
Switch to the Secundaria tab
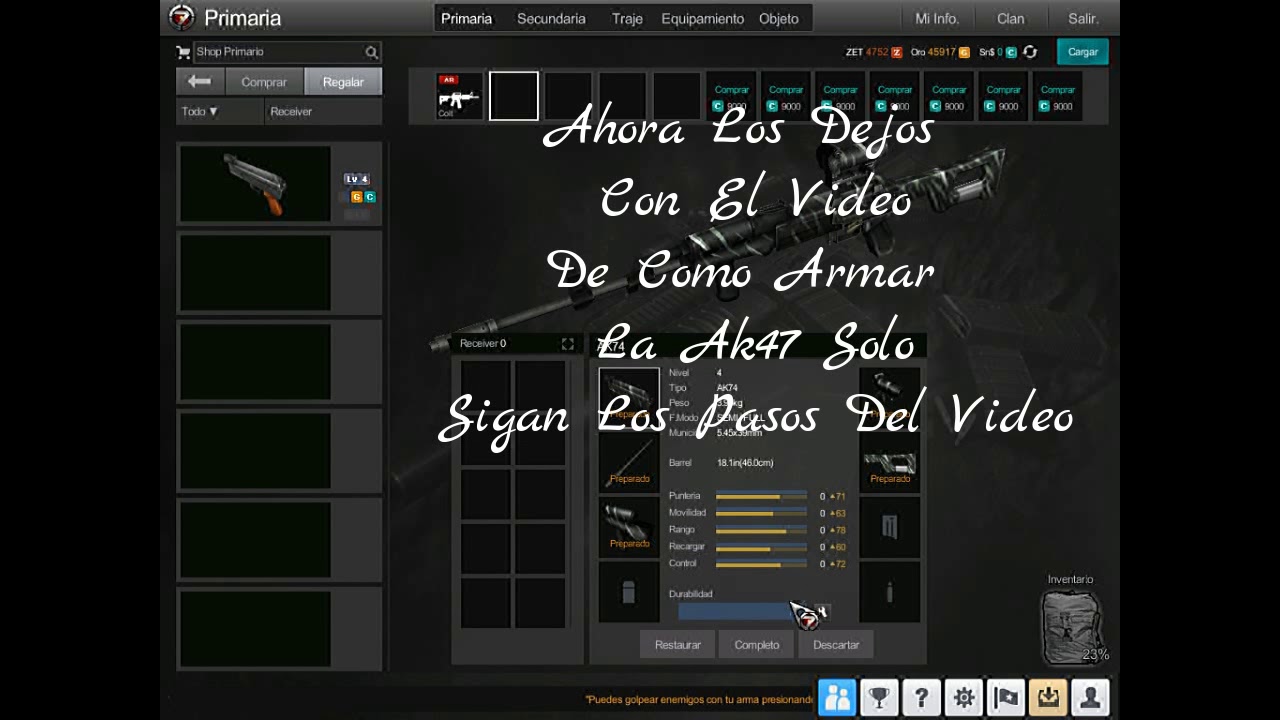click(x=551, y=19)
